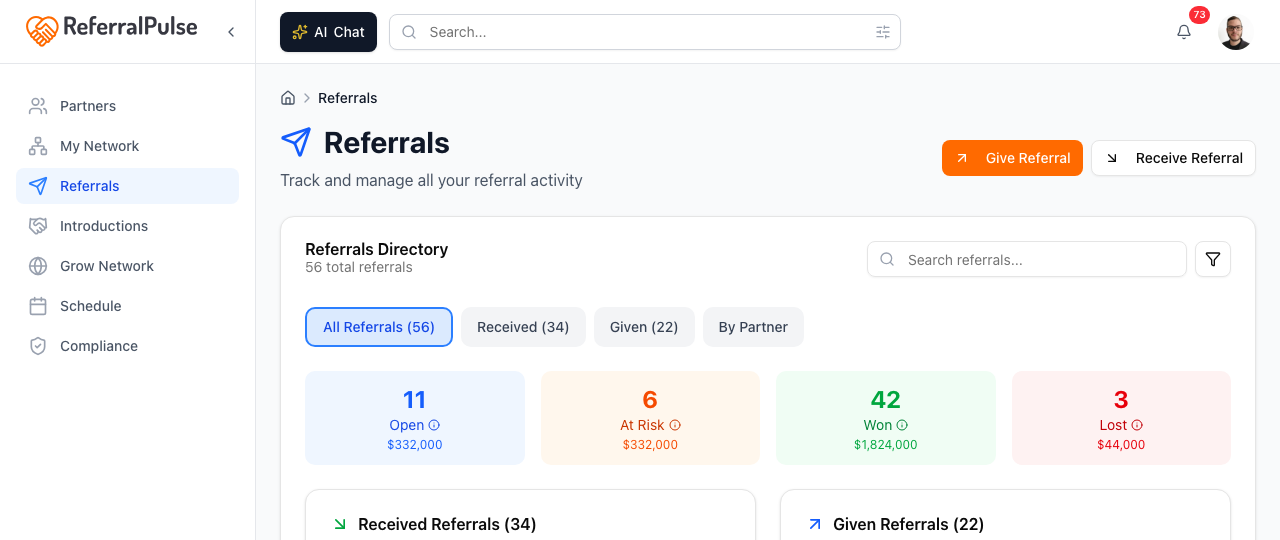Click the Given Referrals (22) heading
The height and width of the screenshot is (540, 1280).
tap(908, 524)
